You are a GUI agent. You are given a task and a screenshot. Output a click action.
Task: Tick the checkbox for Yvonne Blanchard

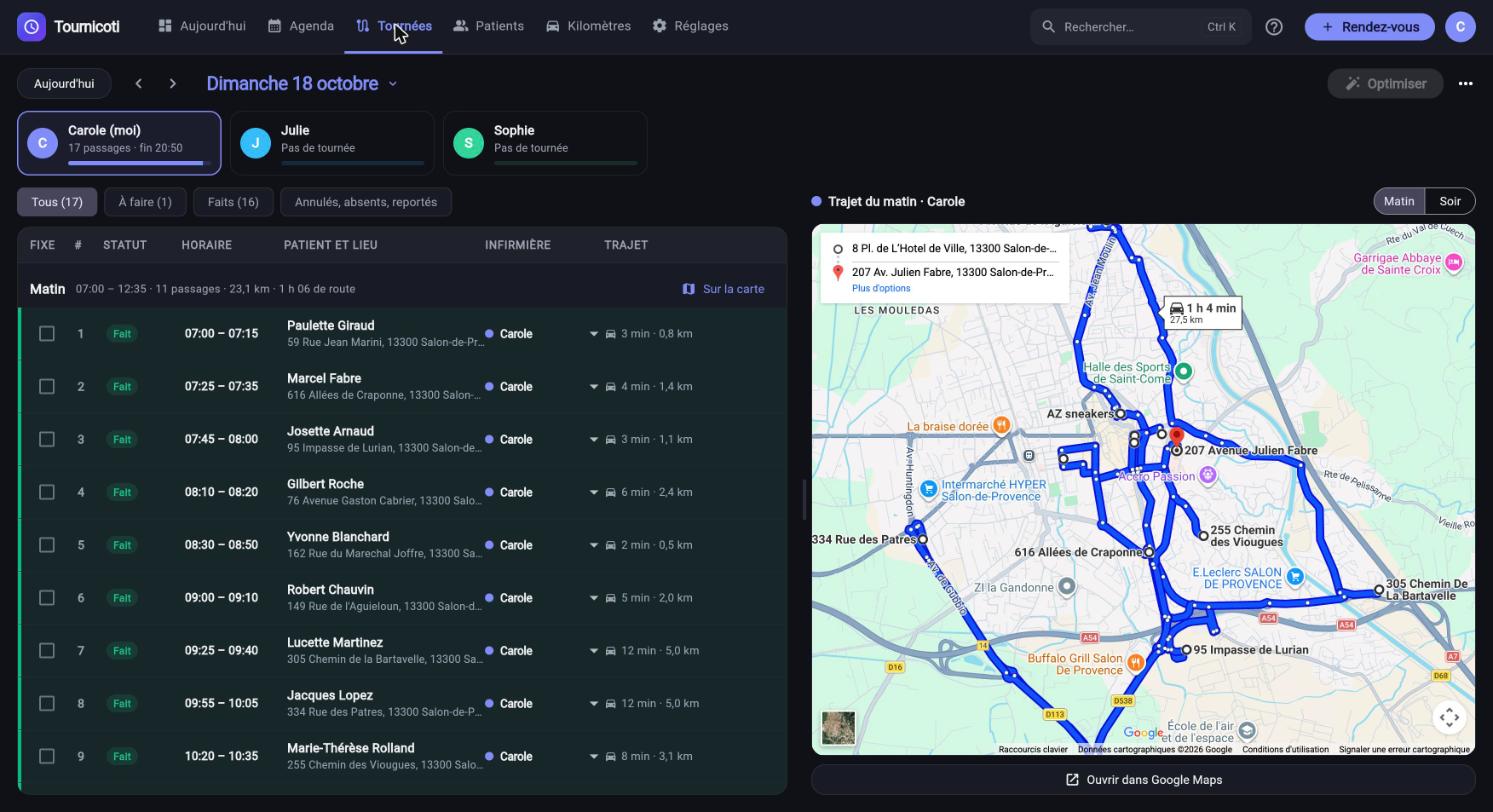tap(47, 546)
